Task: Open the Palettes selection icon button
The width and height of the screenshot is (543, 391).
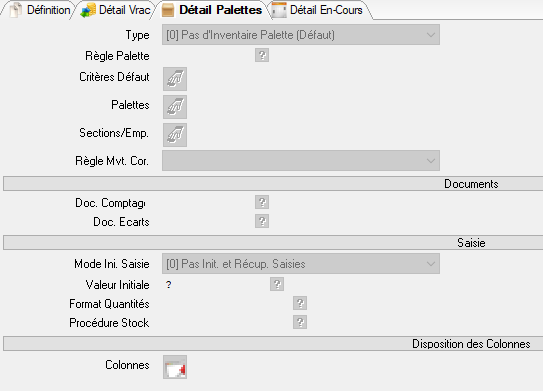Action: point(175,107)
